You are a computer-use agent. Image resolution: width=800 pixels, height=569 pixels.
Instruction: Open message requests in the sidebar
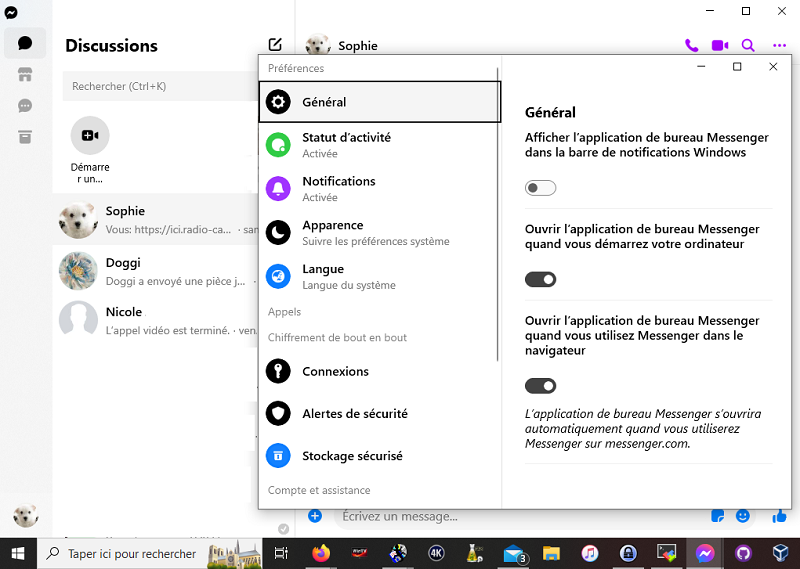point(25,106)
